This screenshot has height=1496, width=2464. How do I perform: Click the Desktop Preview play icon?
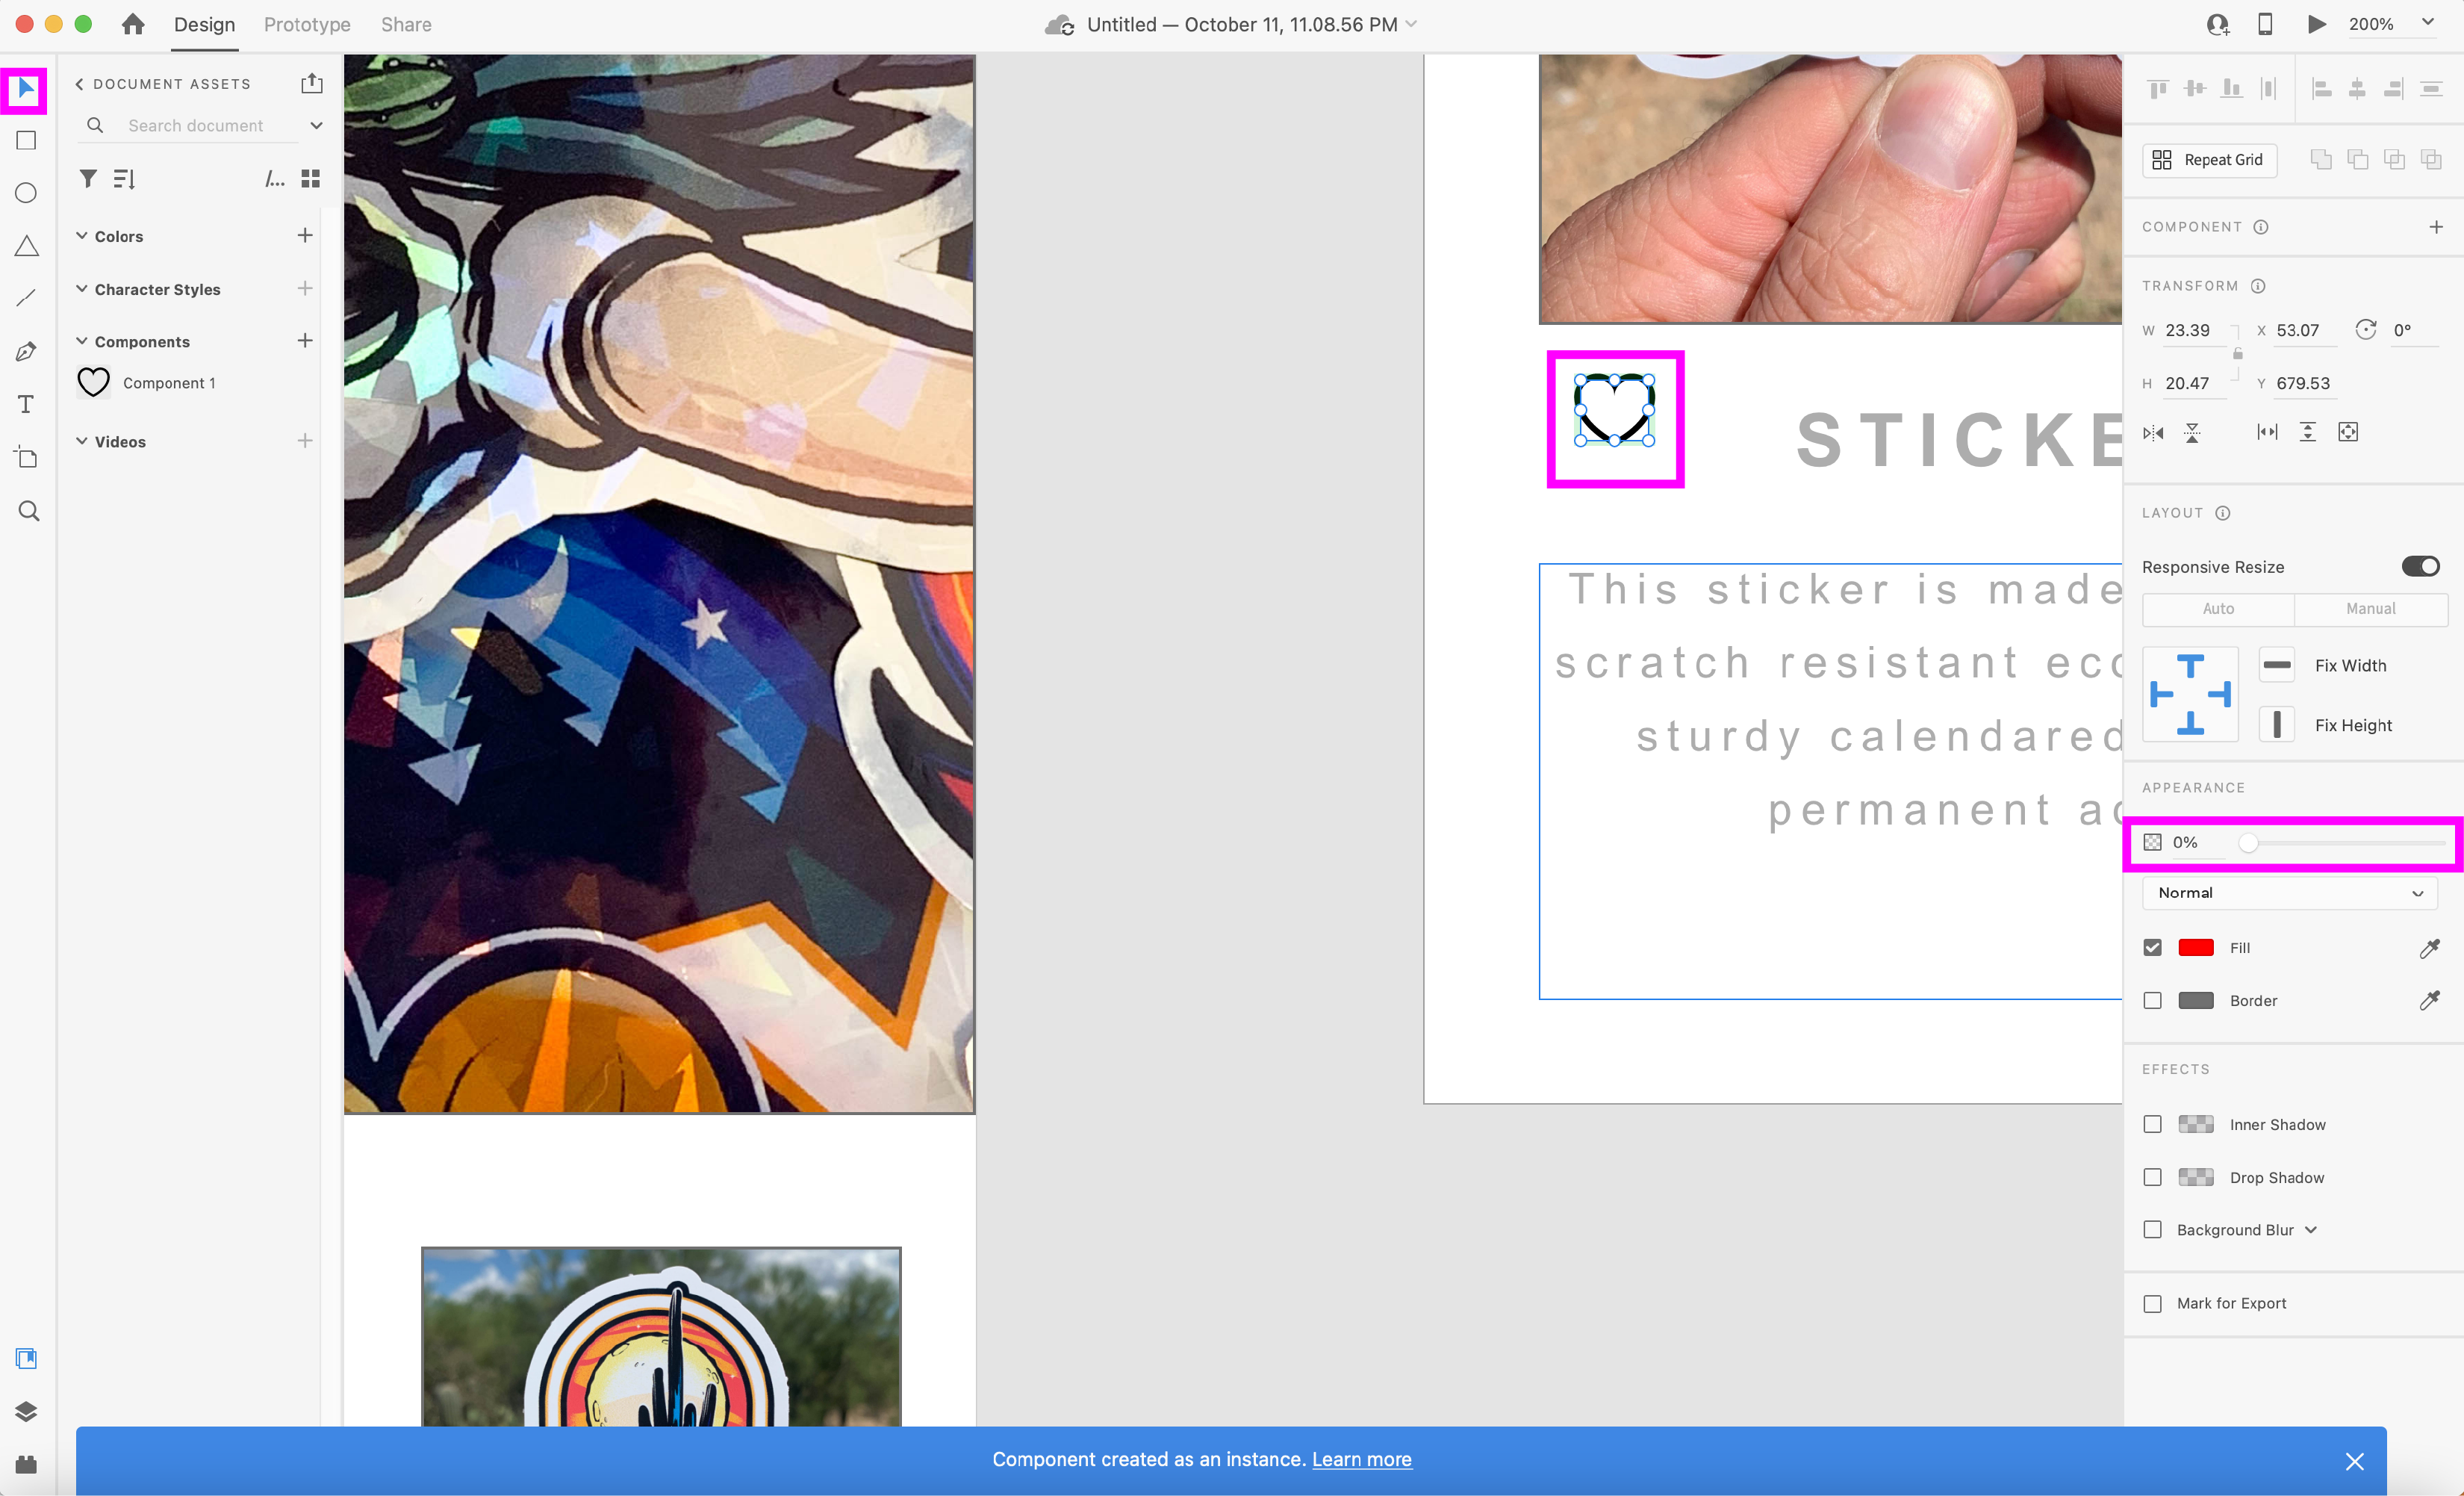(2316, 24)
